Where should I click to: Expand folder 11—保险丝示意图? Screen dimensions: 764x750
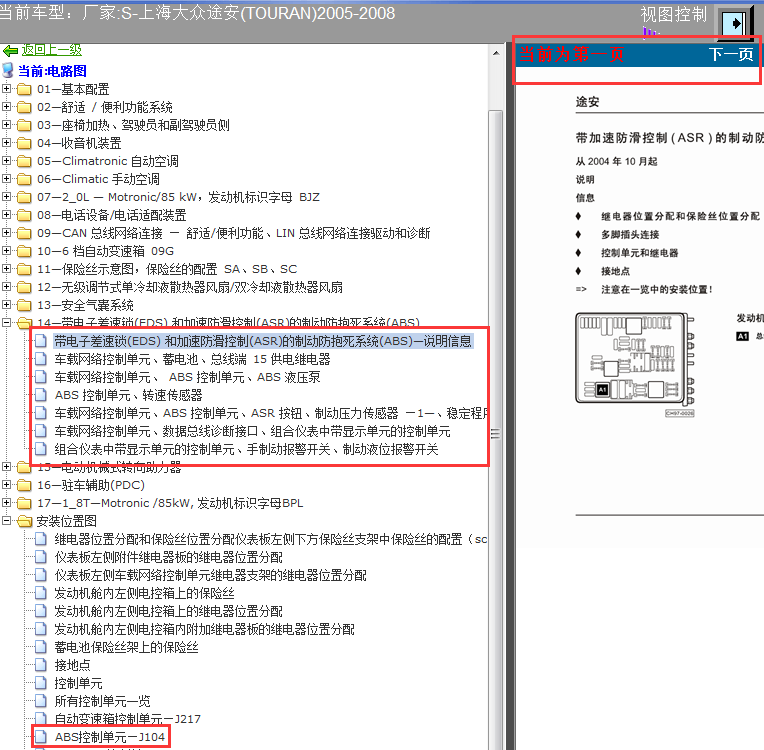pyautogui.click(x=6, y=269)
